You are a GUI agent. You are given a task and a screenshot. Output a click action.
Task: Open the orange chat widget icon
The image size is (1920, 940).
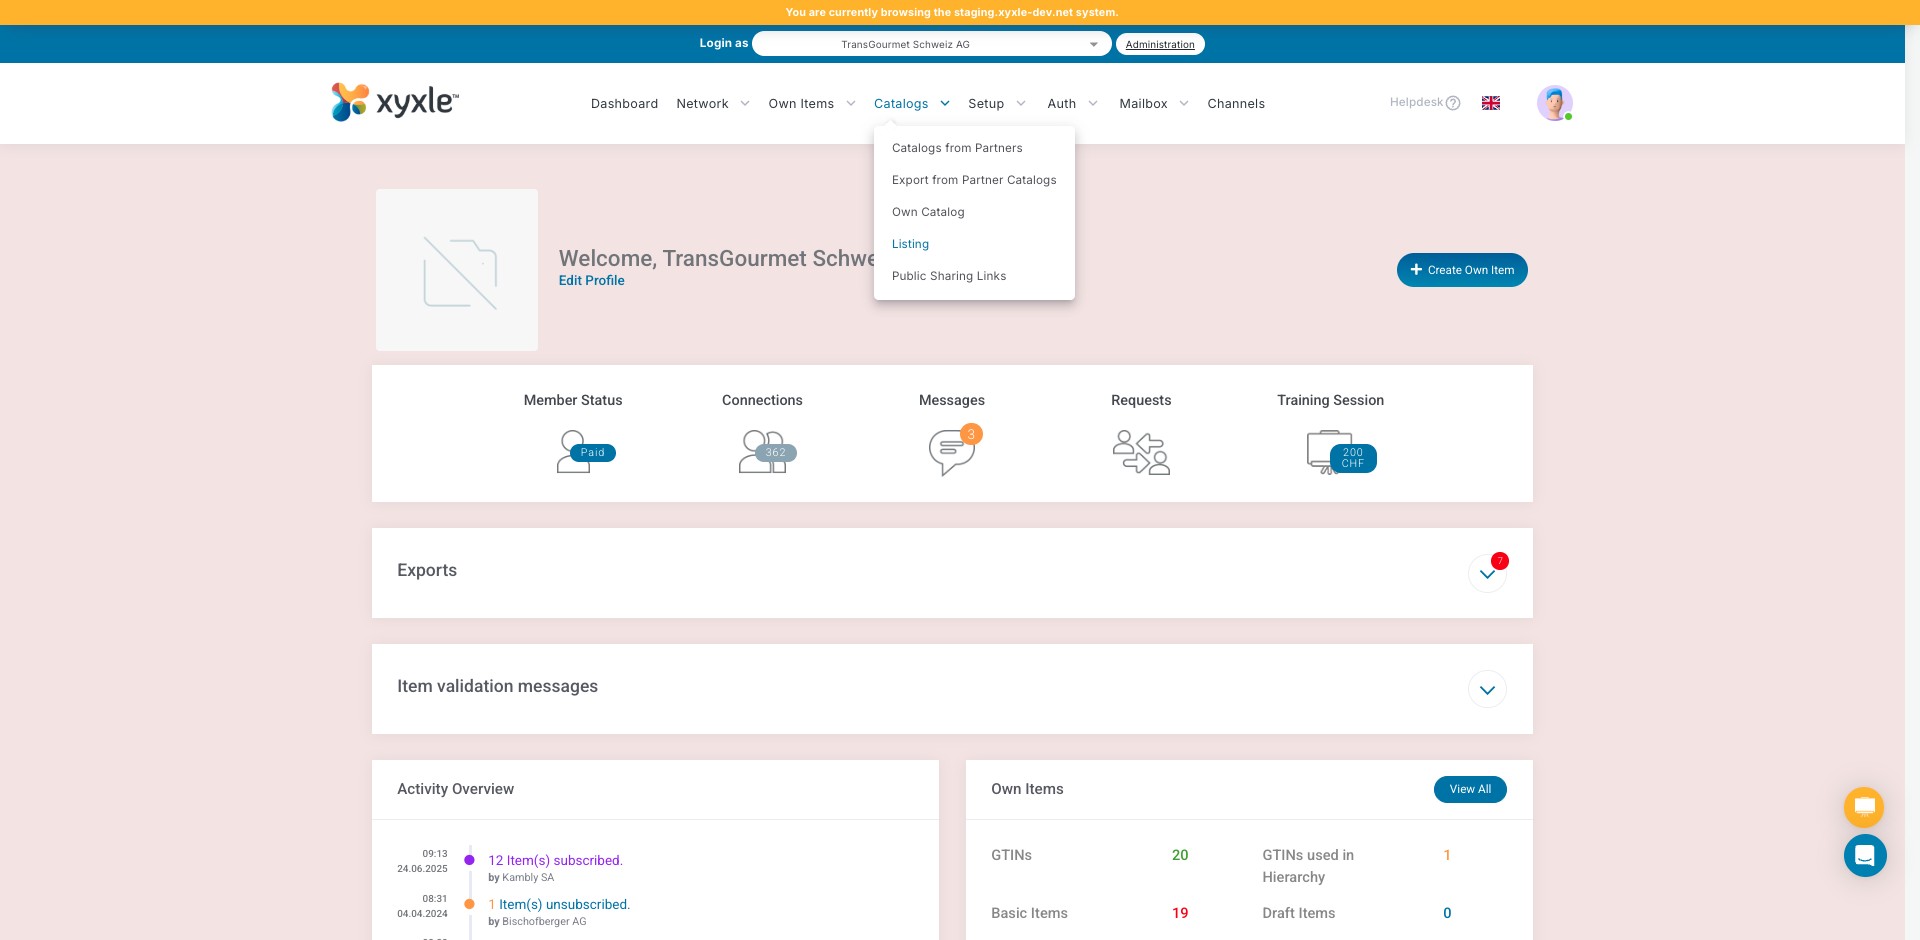[1863, 806]
